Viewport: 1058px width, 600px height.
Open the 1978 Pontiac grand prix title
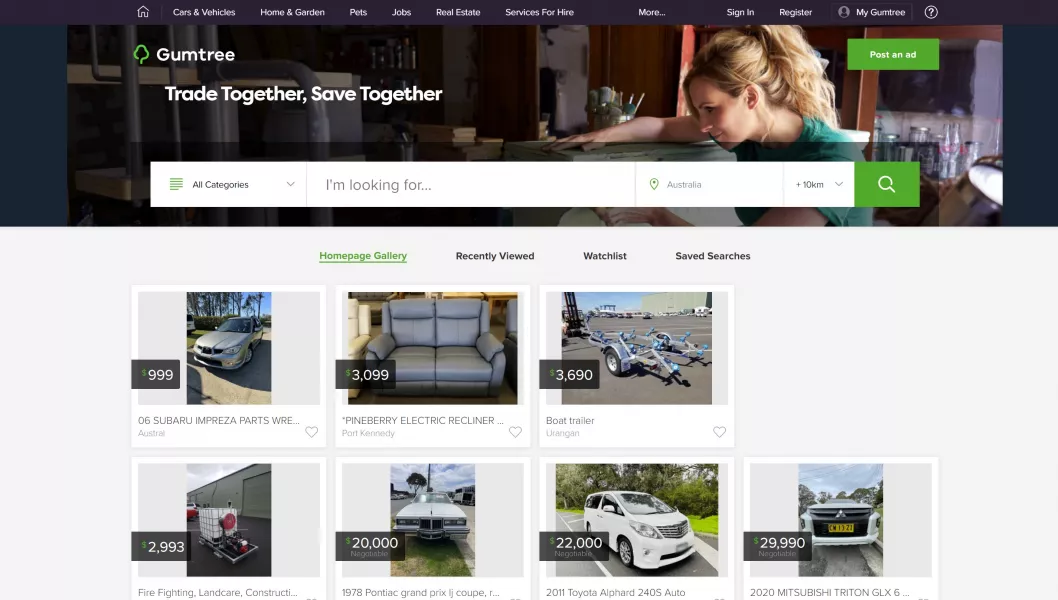(x=421, y=593)
